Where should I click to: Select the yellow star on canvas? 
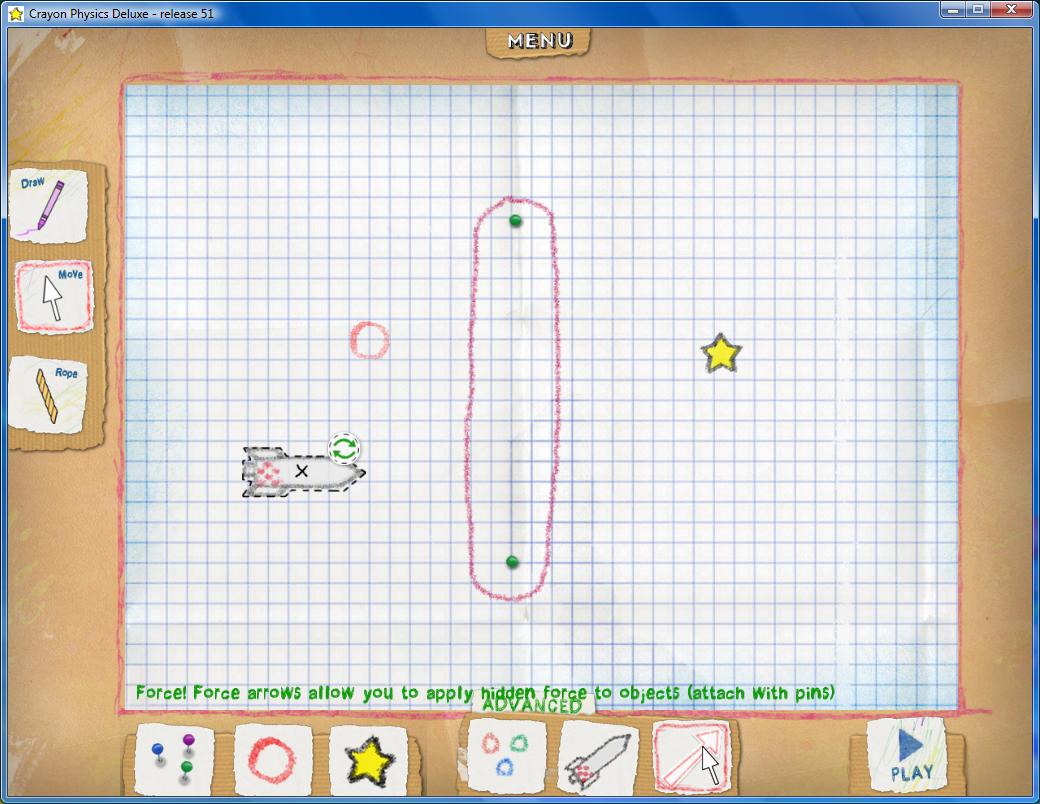721,353
